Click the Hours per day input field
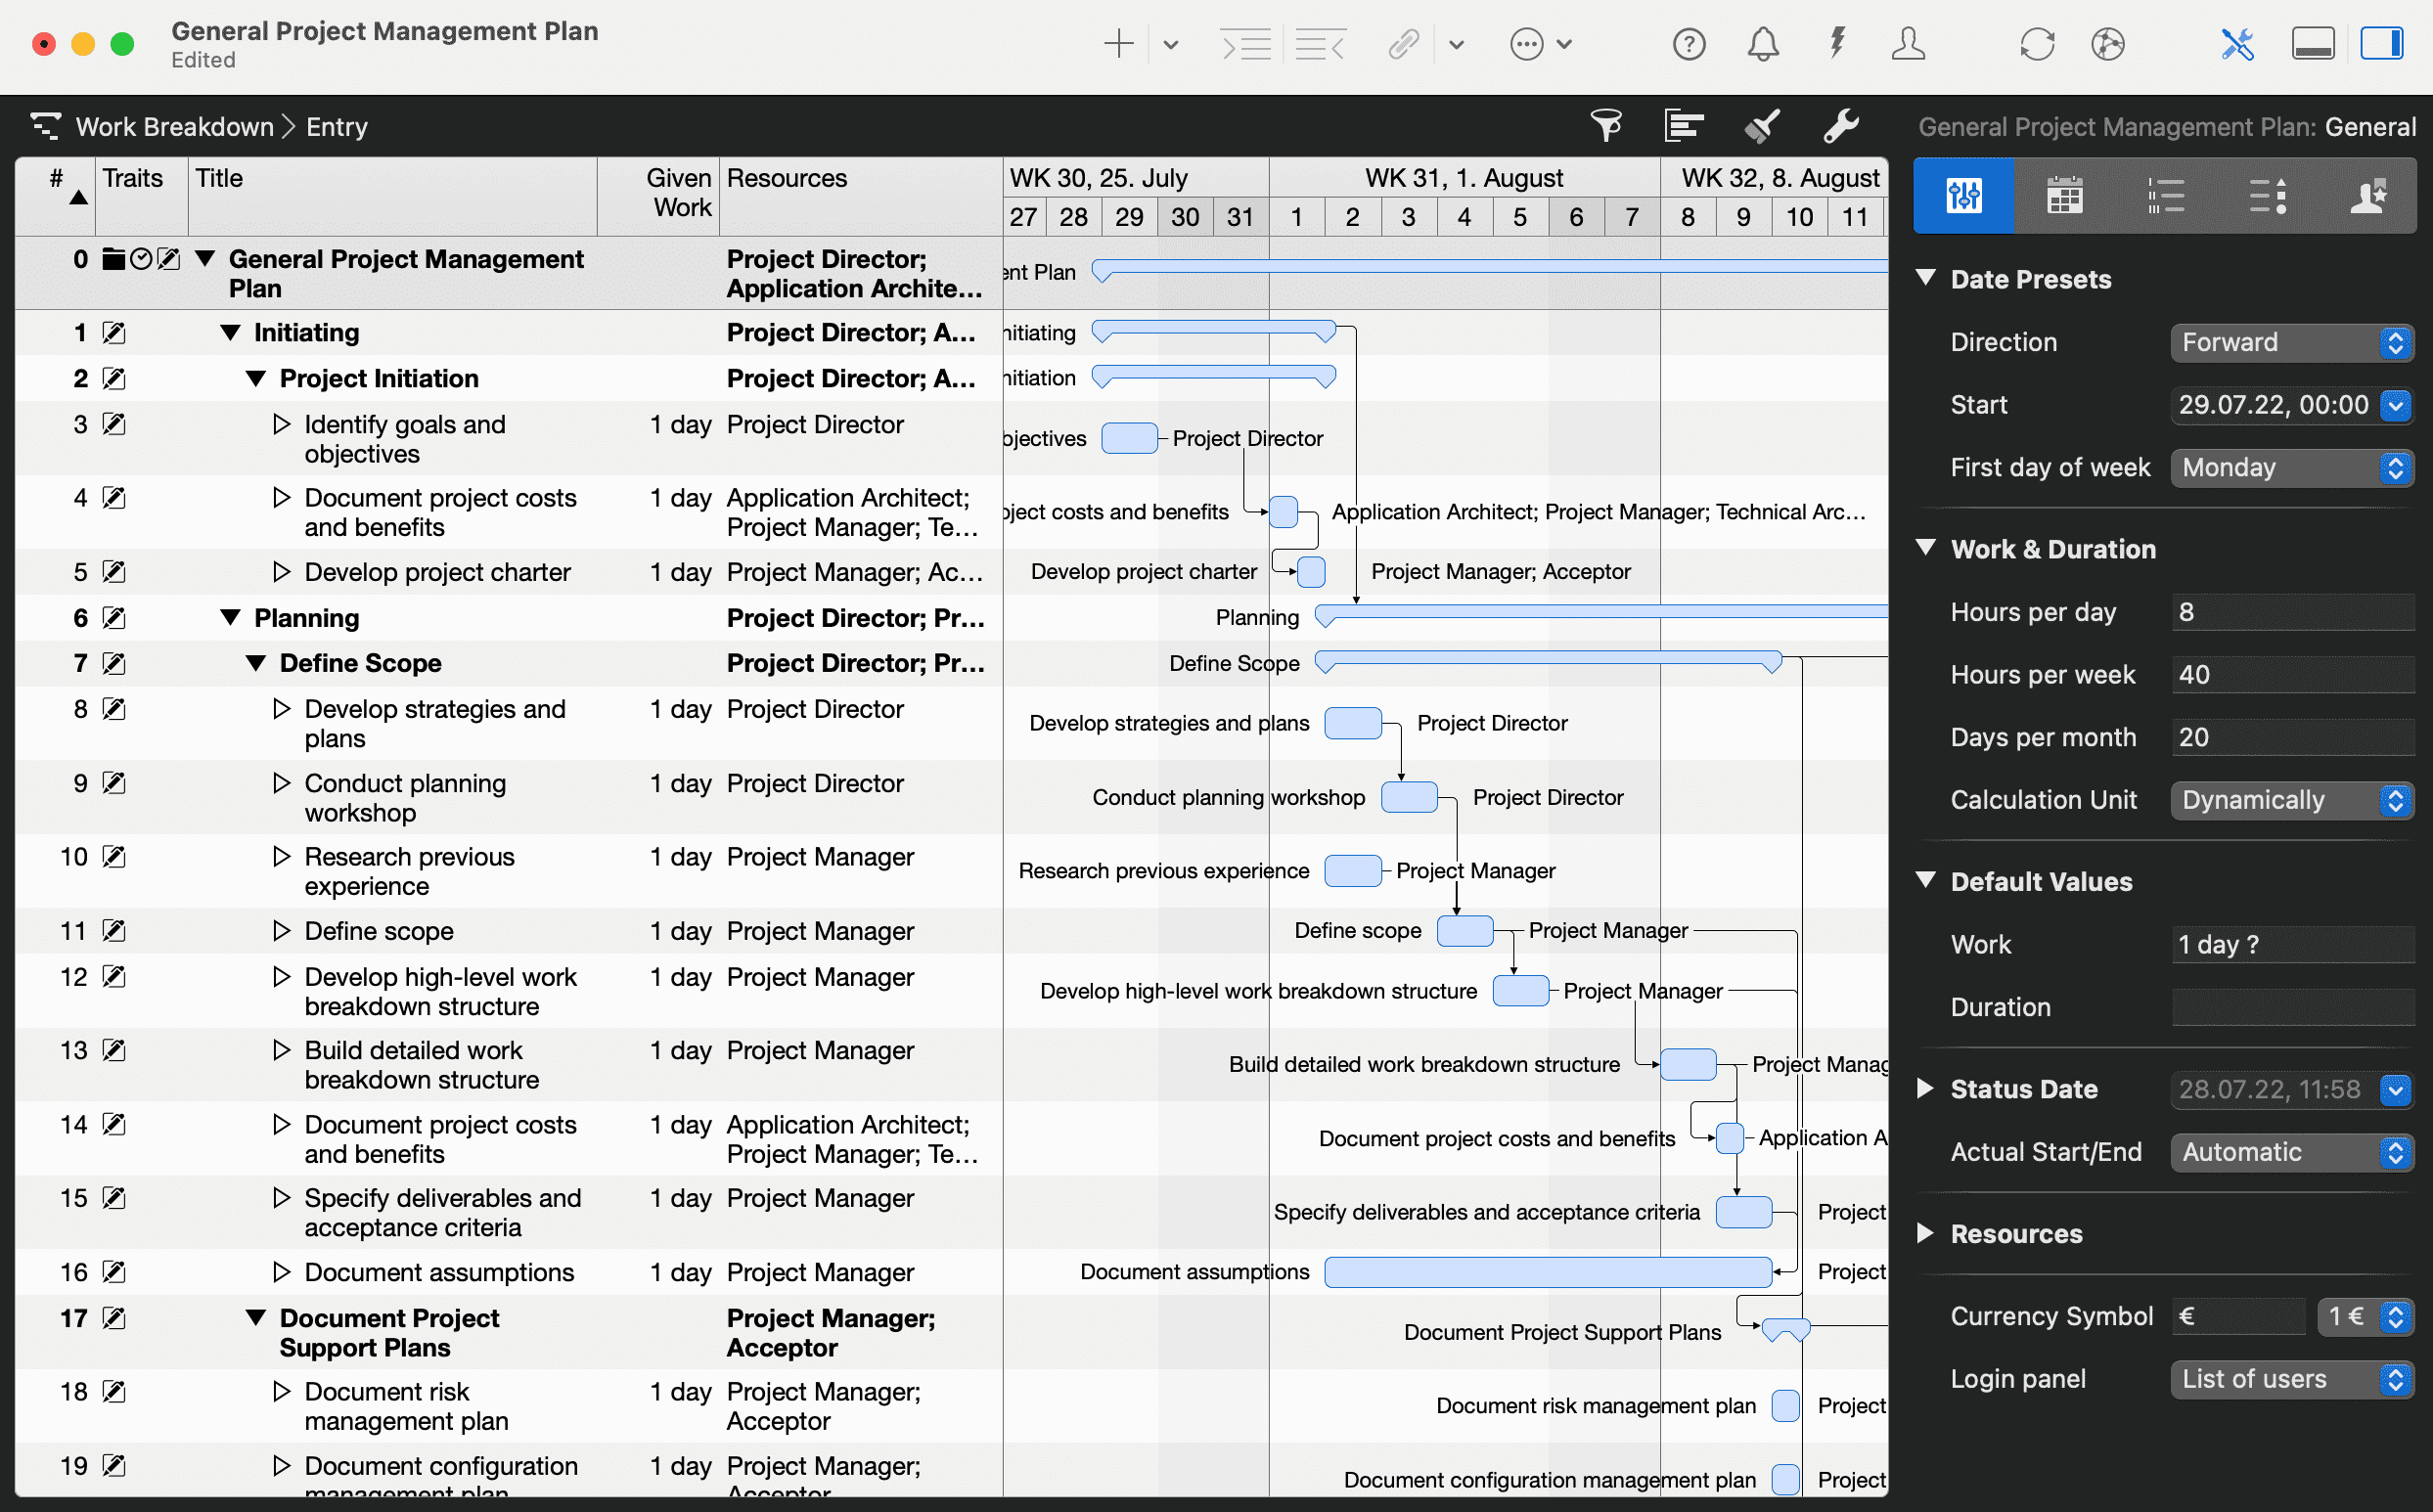The image size is (2433, 1512). (2292, 612)
